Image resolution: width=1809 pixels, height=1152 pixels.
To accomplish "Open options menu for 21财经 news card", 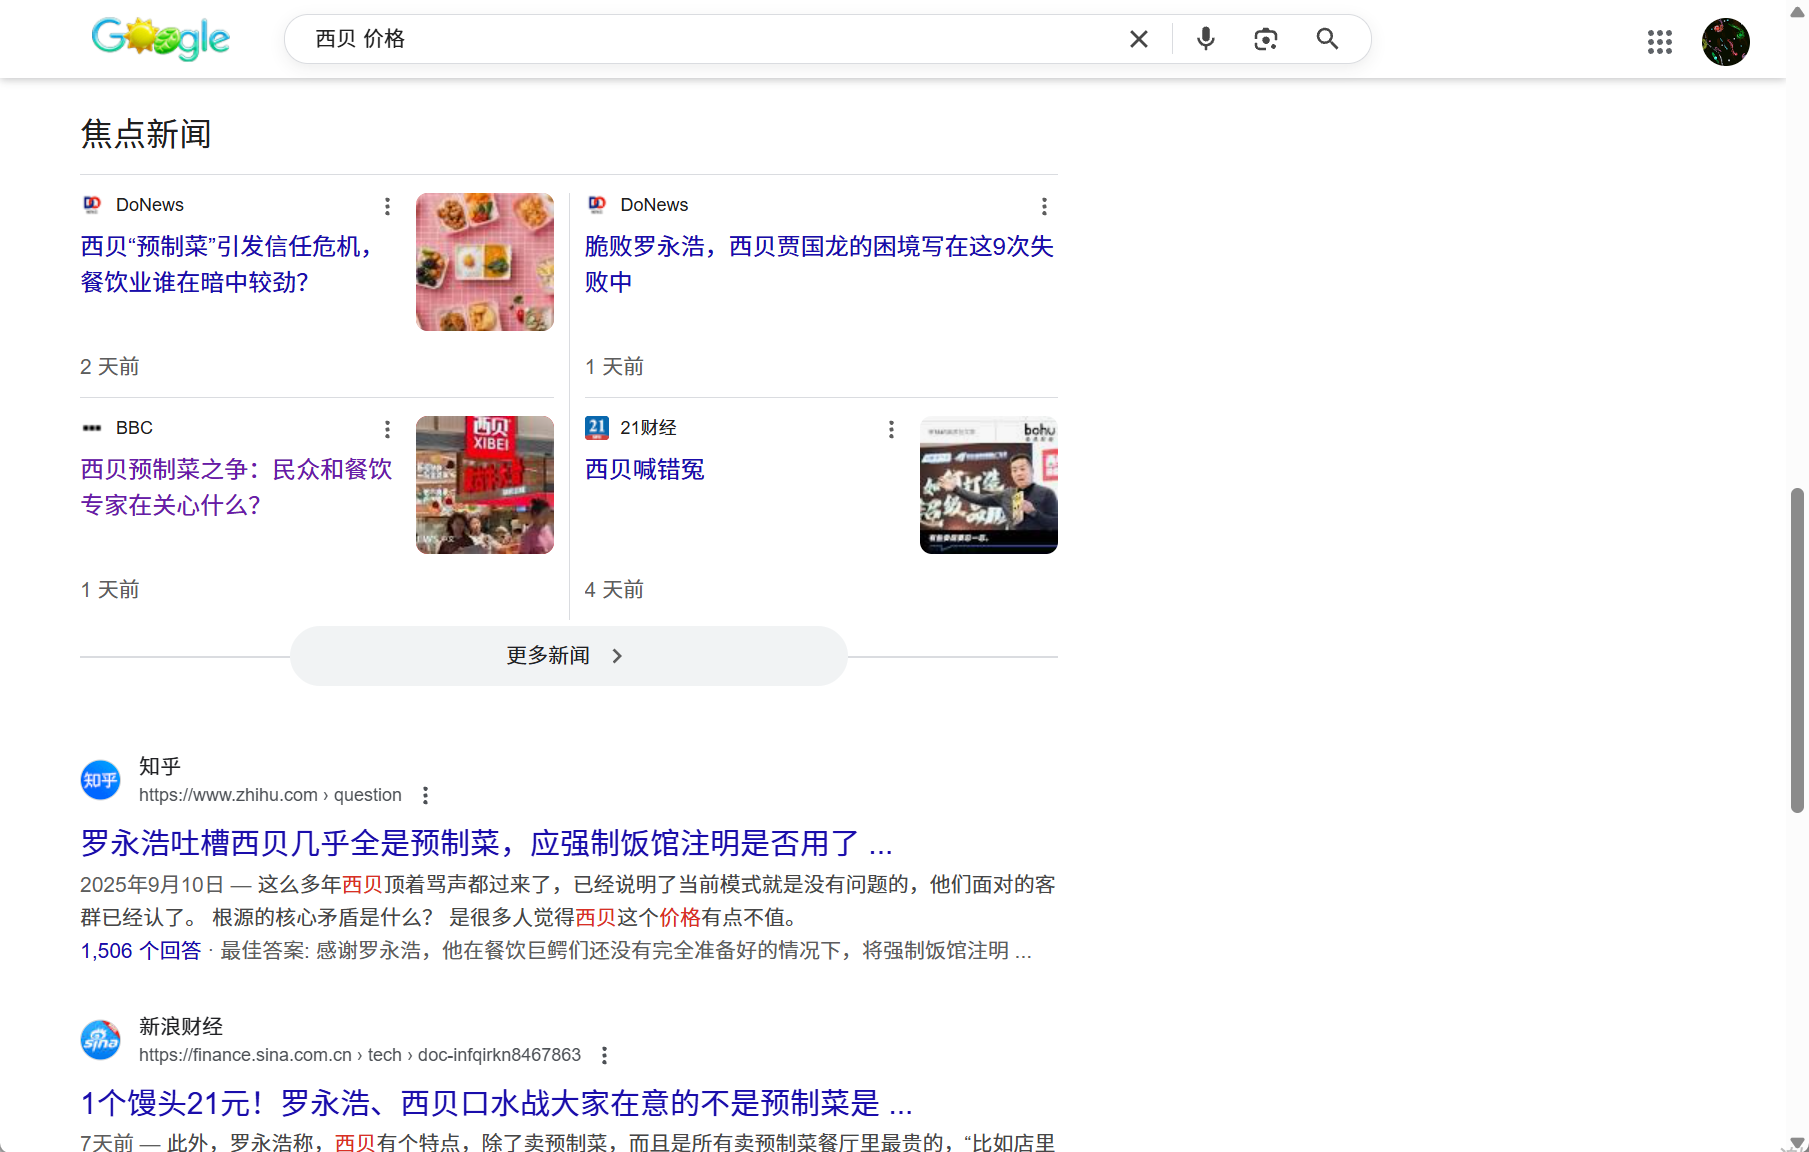I will coord(891,429).
